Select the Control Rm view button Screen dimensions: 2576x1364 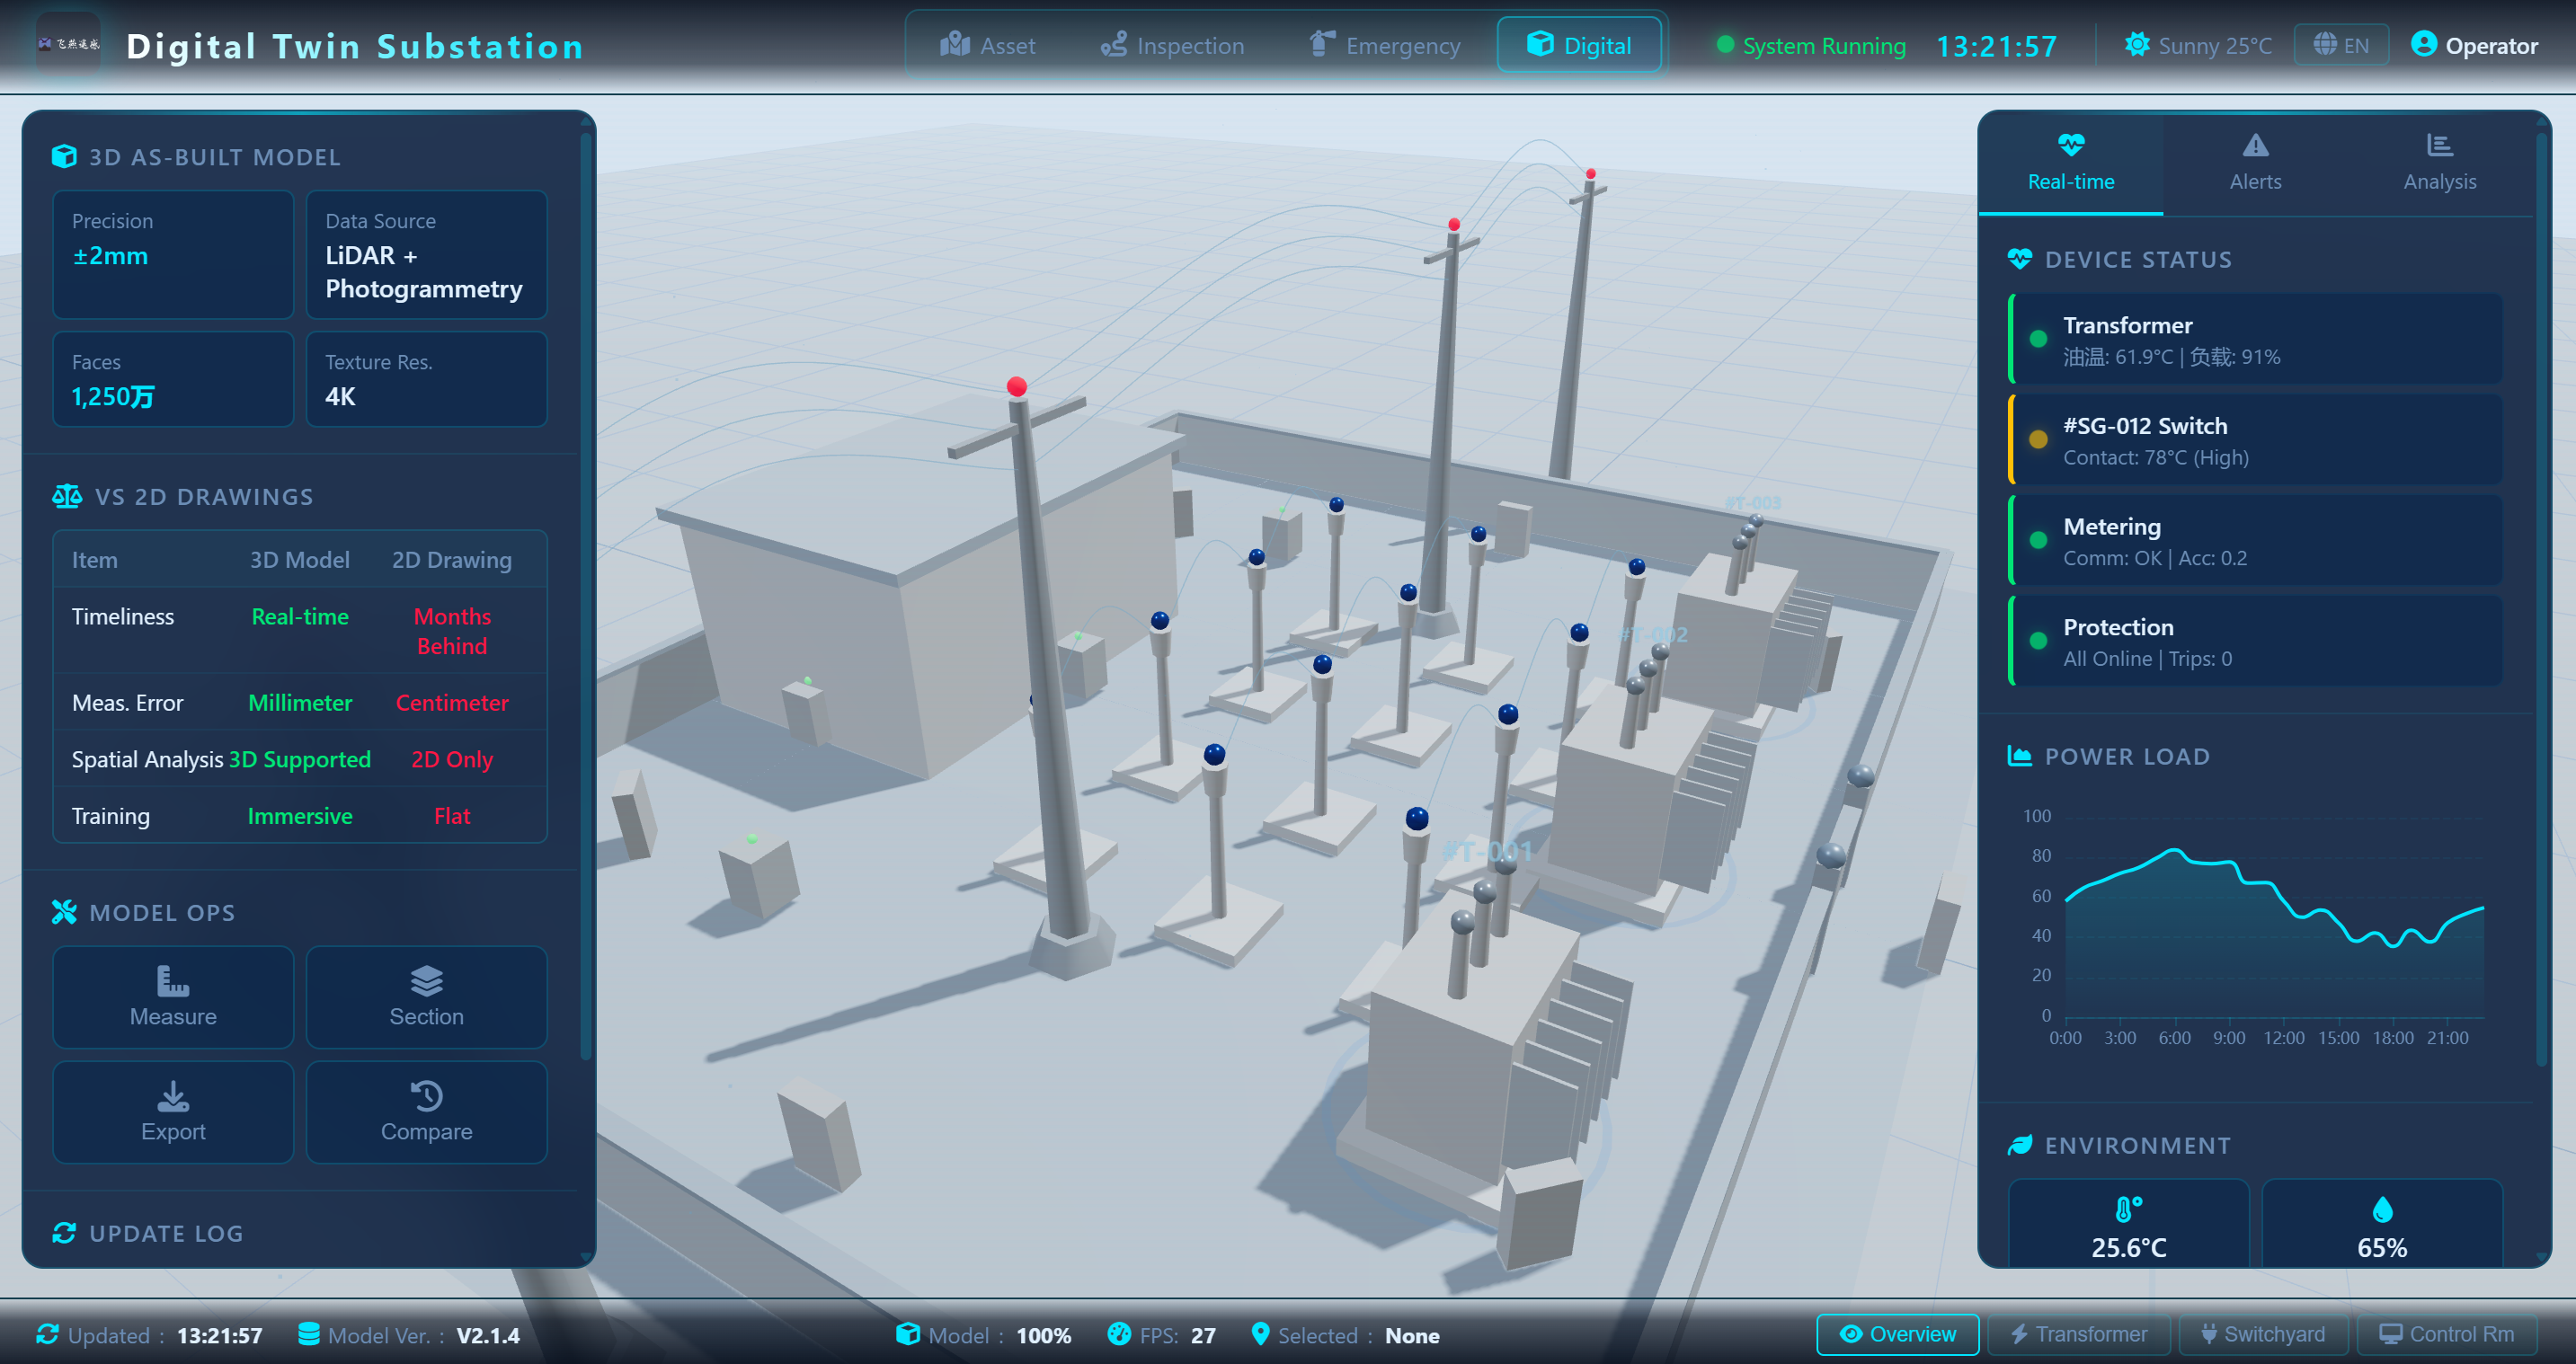(2446, 1334)
